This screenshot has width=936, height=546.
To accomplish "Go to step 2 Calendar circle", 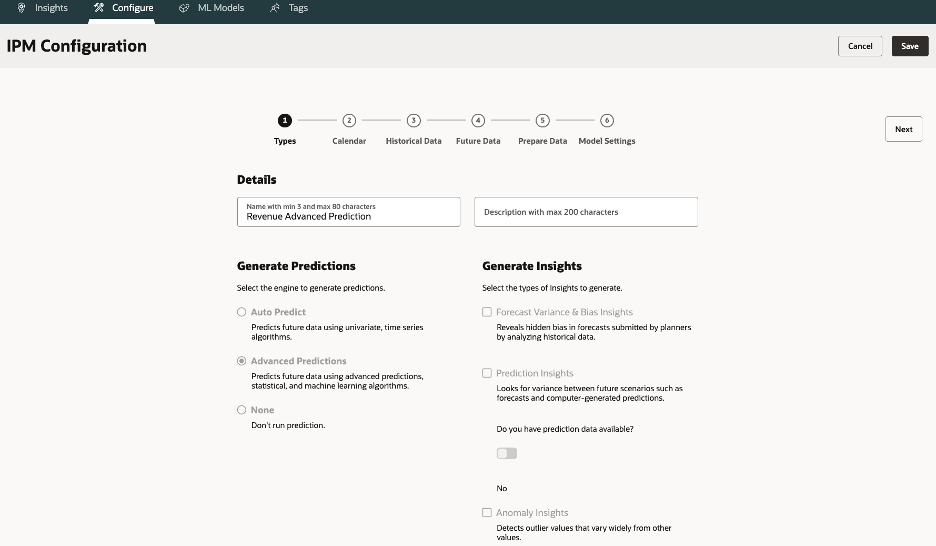I will [x=349, y=120].
